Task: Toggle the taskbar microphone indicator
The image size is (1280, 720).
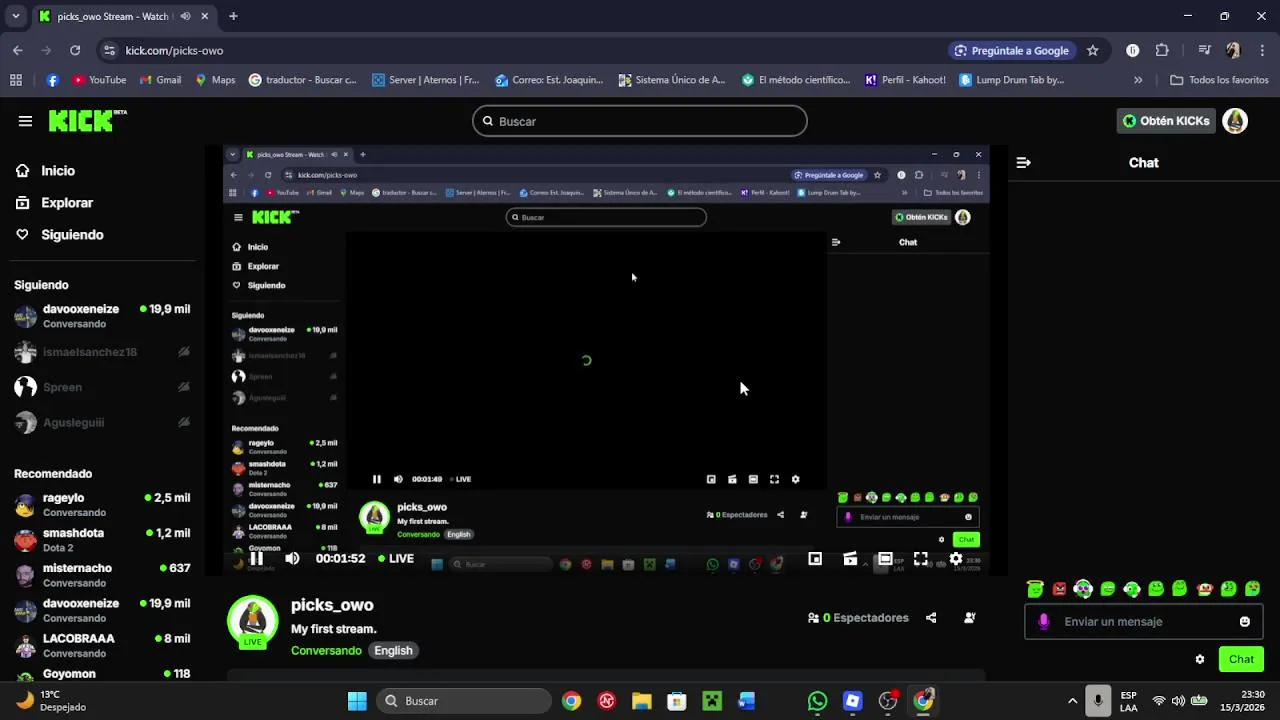Action: [1098, 701]
